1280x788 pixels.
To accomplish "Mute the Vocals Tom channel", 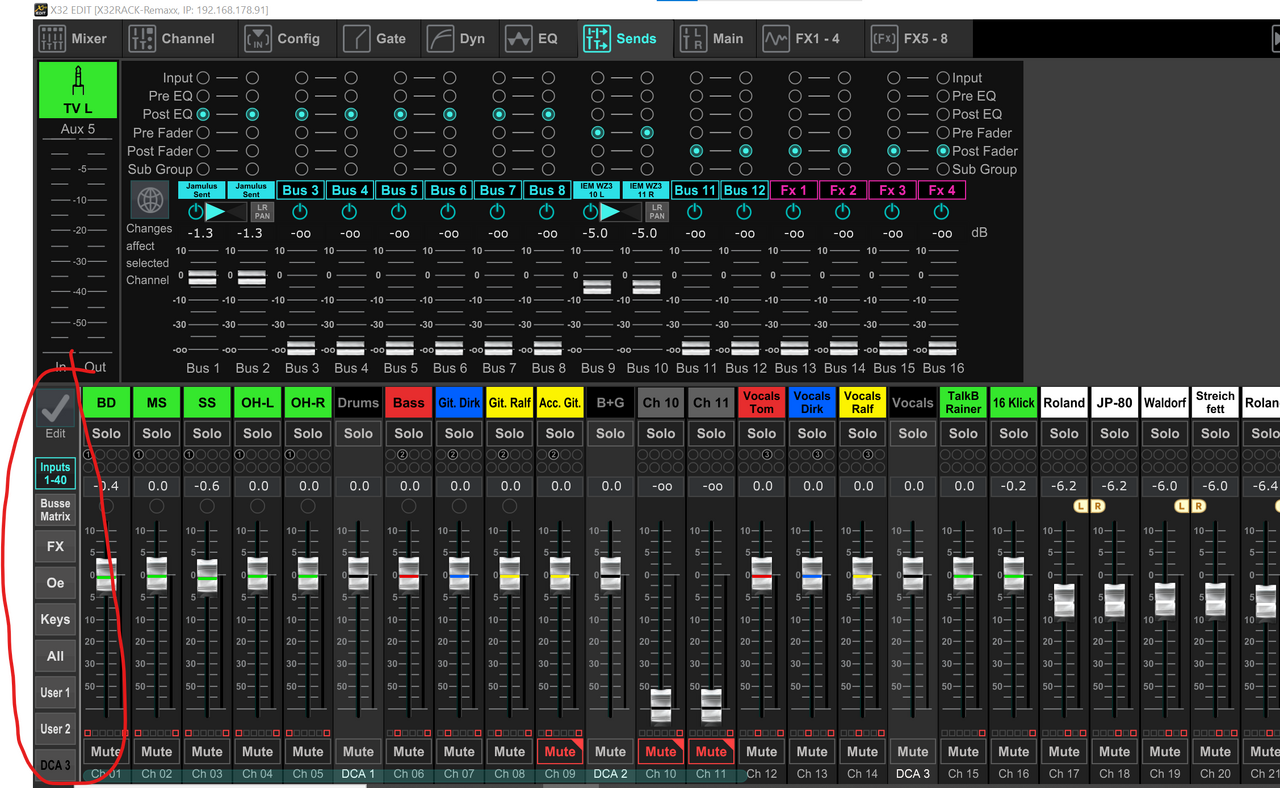I will click(762, 752).
